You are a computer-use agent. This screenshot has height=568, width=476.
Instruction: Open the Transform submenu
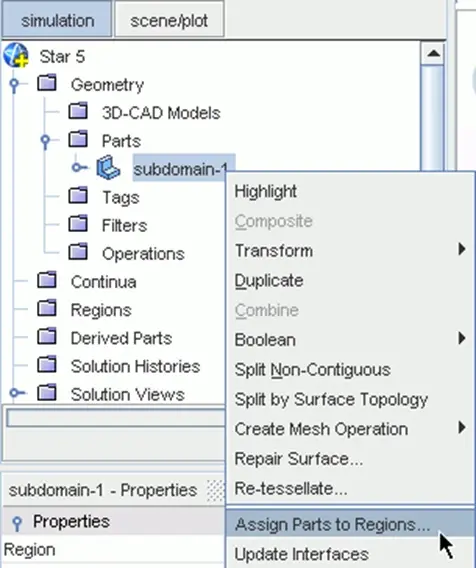[350, 250]
